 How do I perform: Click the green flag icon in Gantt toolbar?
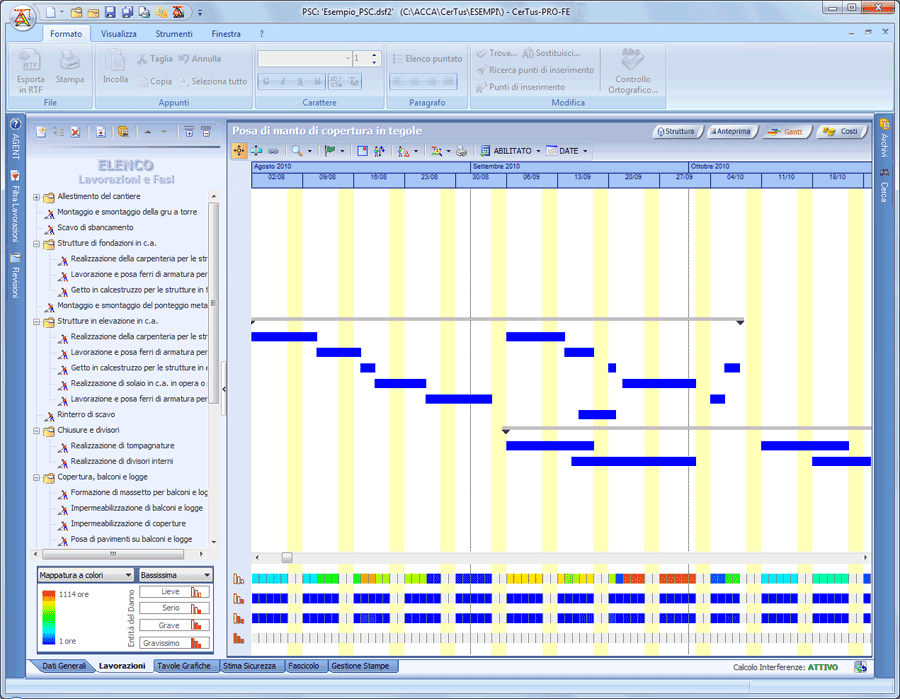[x=331, y=151]
